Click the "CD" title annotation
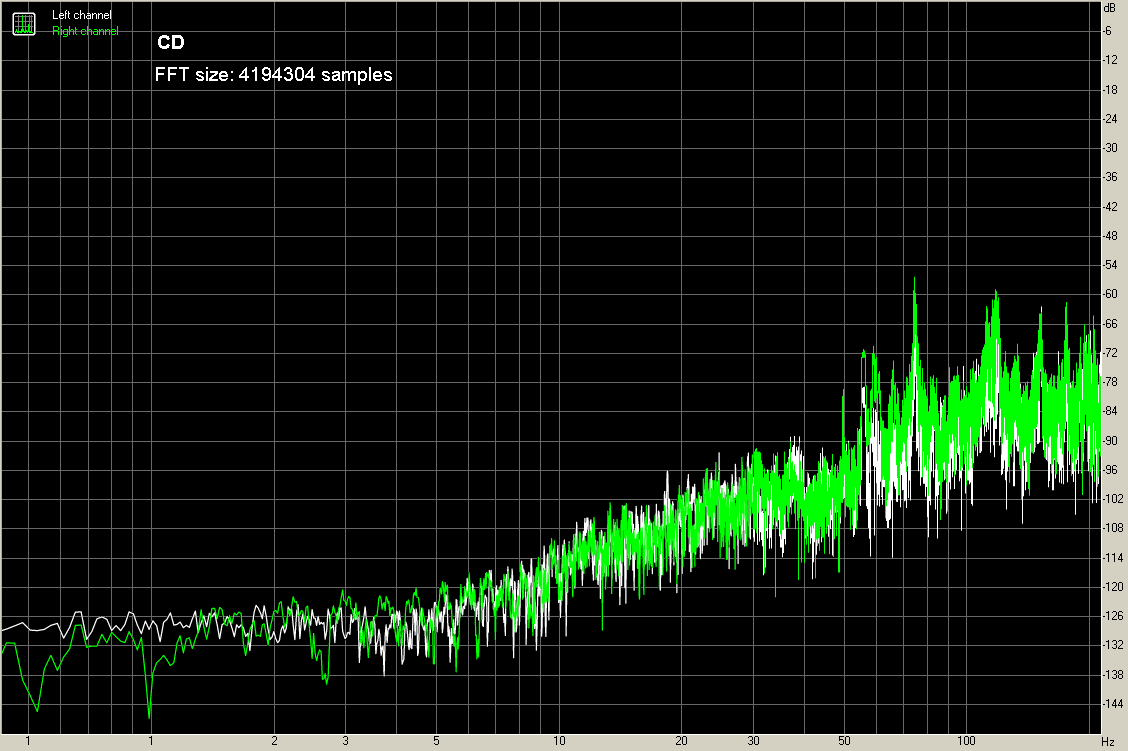Image resolution: width=1128 pixels, height=751 pixels. 171,42
